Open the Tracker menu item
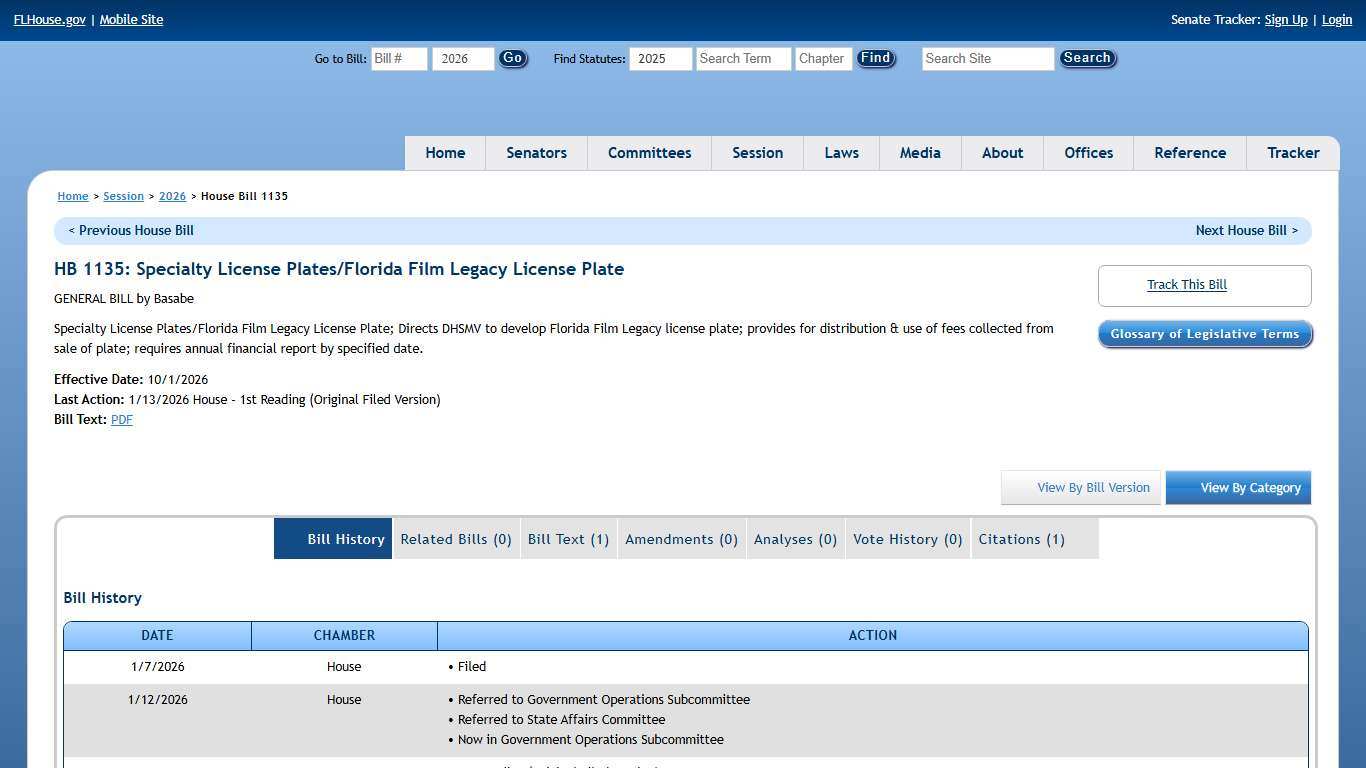 [1293, 153]
